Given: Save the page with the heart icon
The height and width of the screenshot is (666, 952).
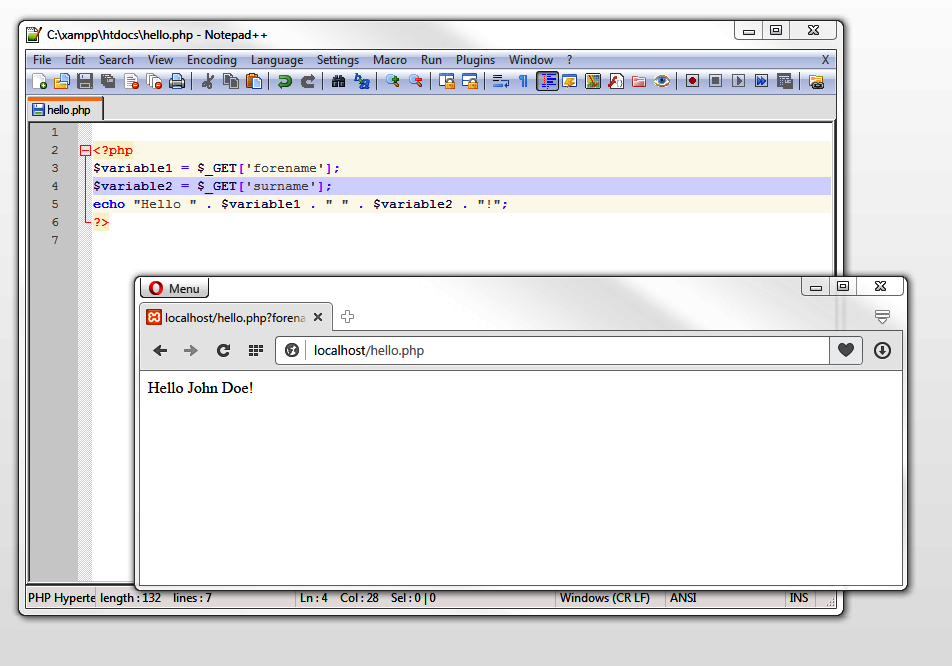Looking at the screenshot, I should pyautogui.click(x=846, y=350).
